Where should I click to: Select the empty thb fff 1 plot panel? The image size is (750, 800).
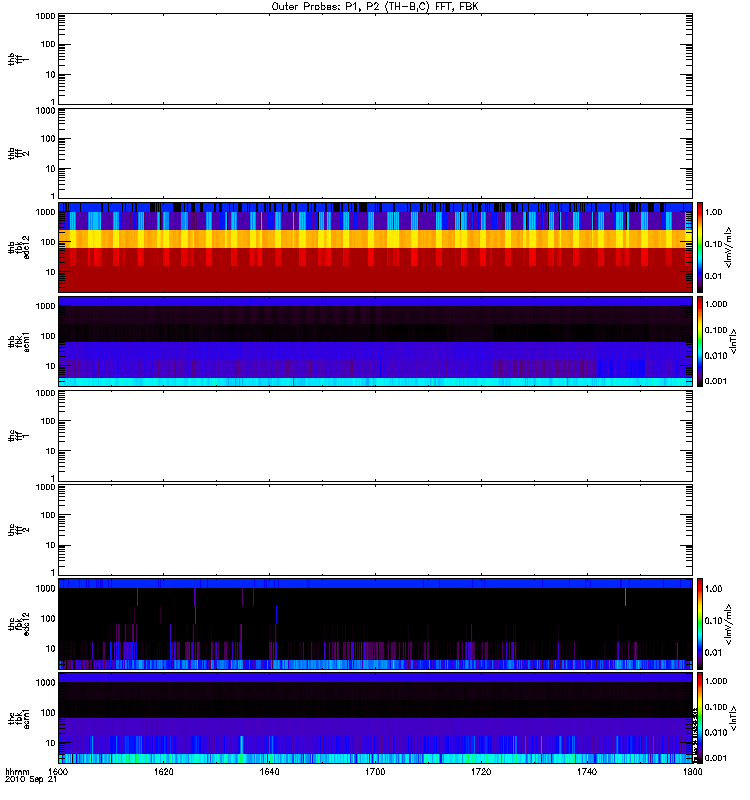click(x=376, y=59)
